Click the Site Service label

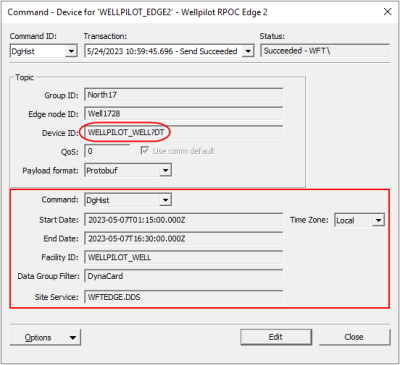pyautogui.click(x=57, y=297)
